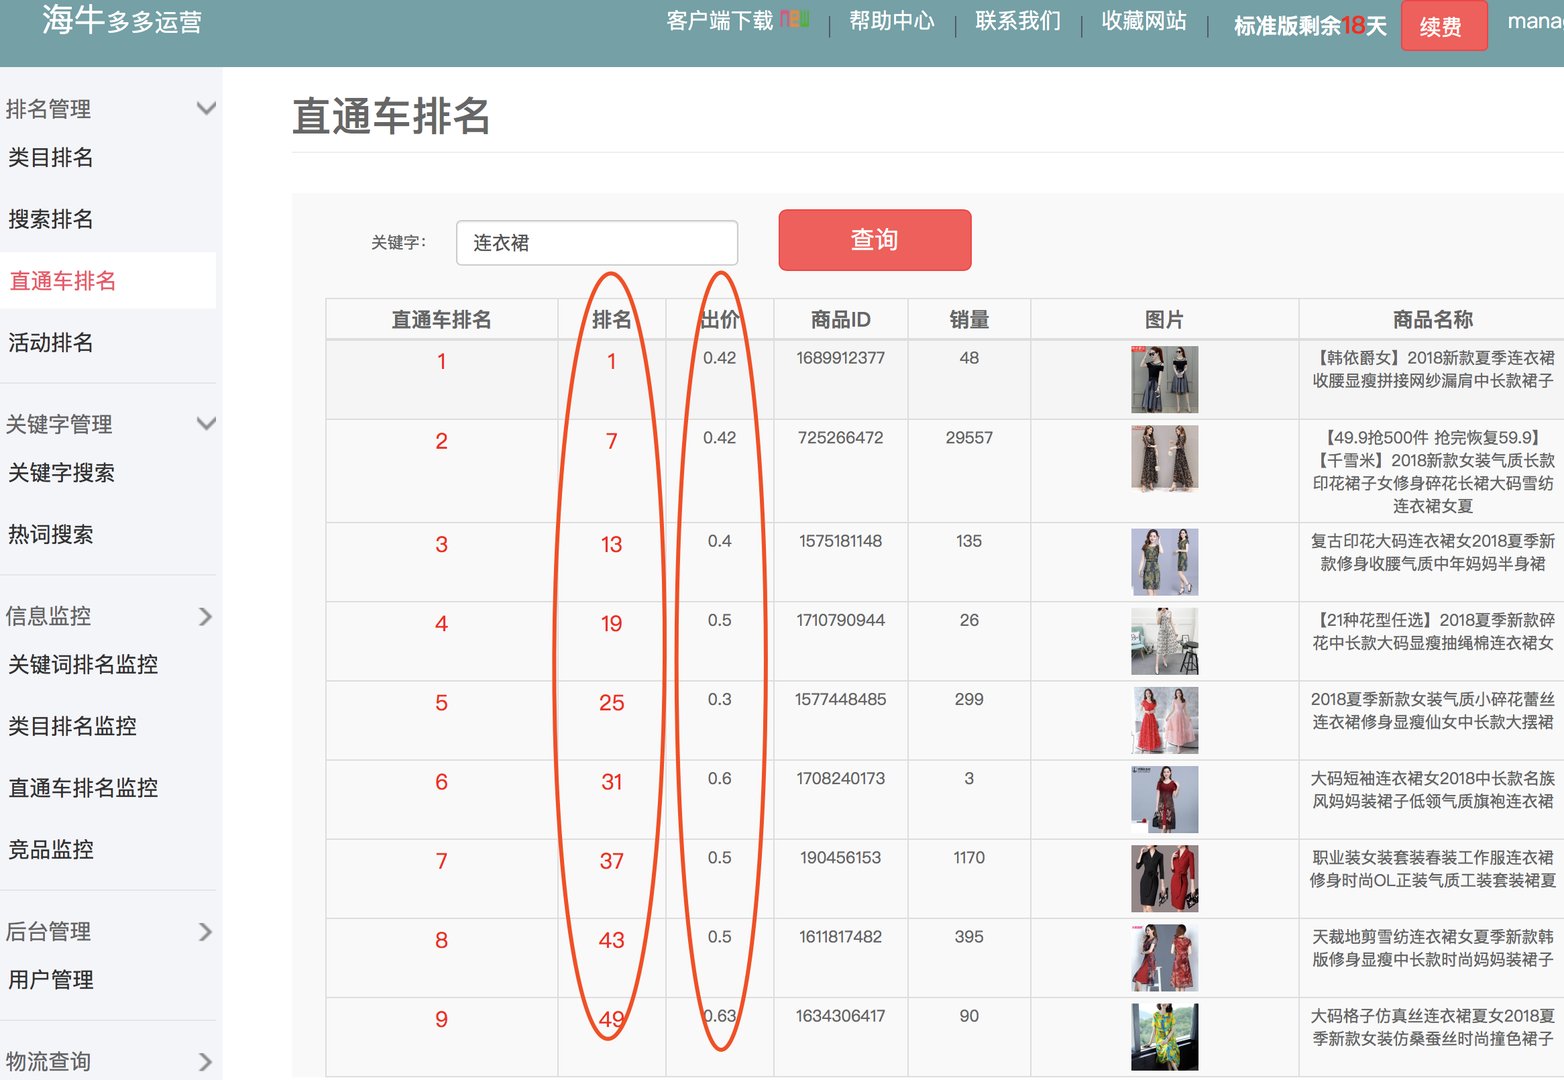The height and width of the screenshot is (1080, 1564).
Task: Open 关键词排名监控 from the sidebar
Action: coord(82,665)
